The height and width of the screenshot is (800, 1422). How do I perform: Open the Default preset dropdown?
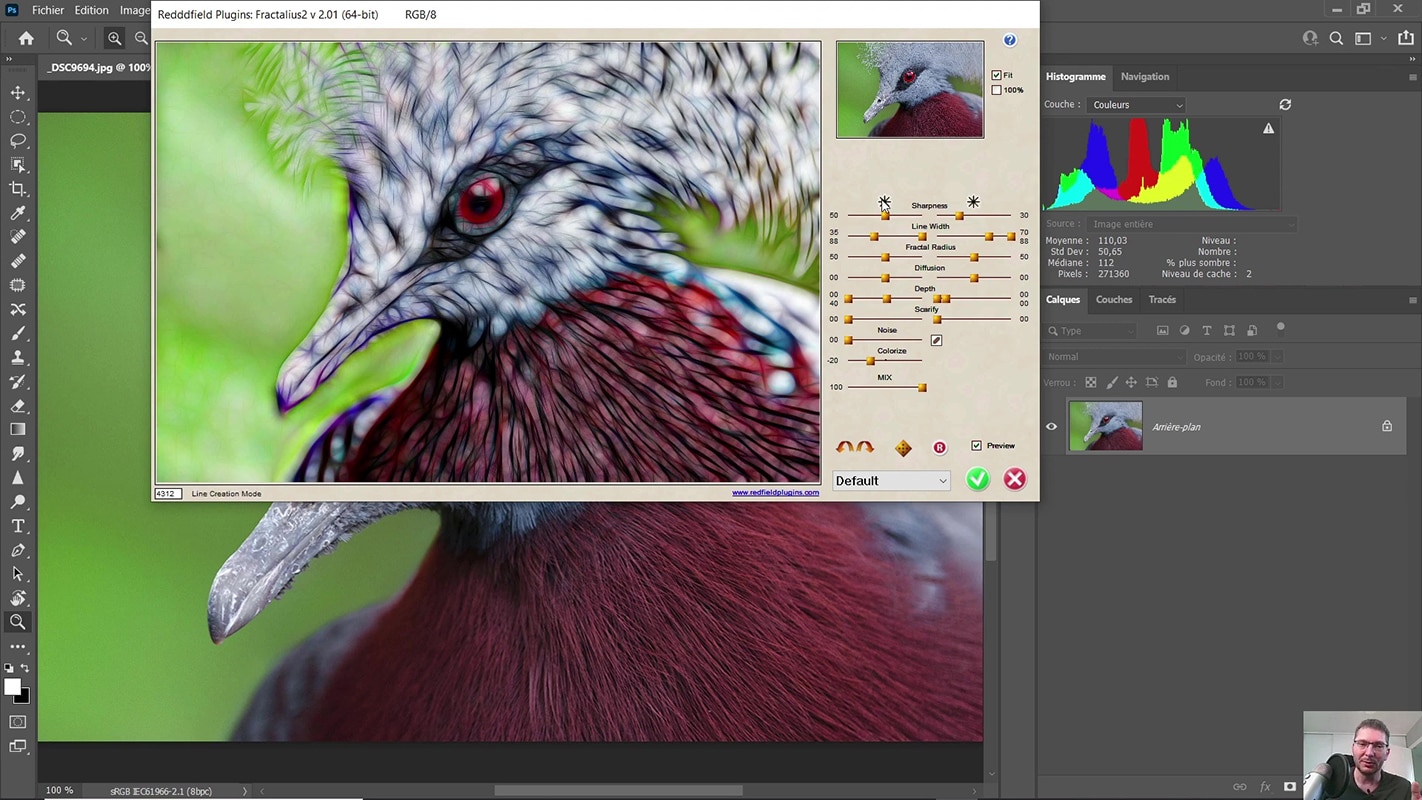tap(891, 481)
